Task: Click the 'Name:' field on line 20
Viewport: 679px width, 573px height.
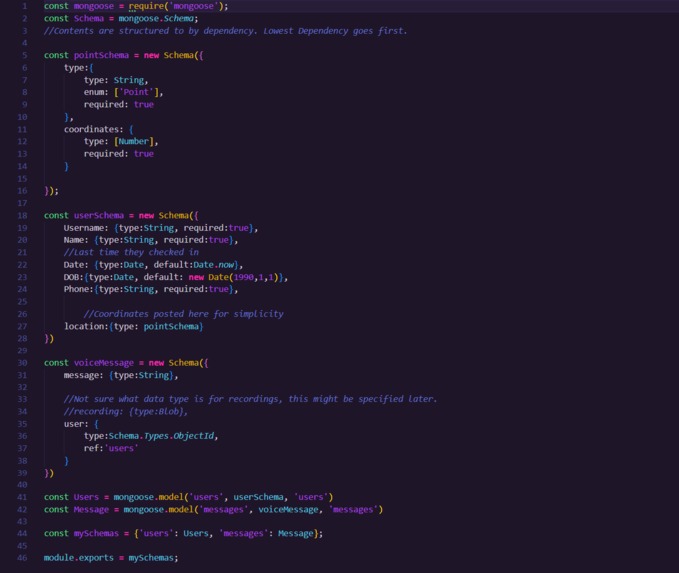Action: pyautogui.click(x=76, y=240)
